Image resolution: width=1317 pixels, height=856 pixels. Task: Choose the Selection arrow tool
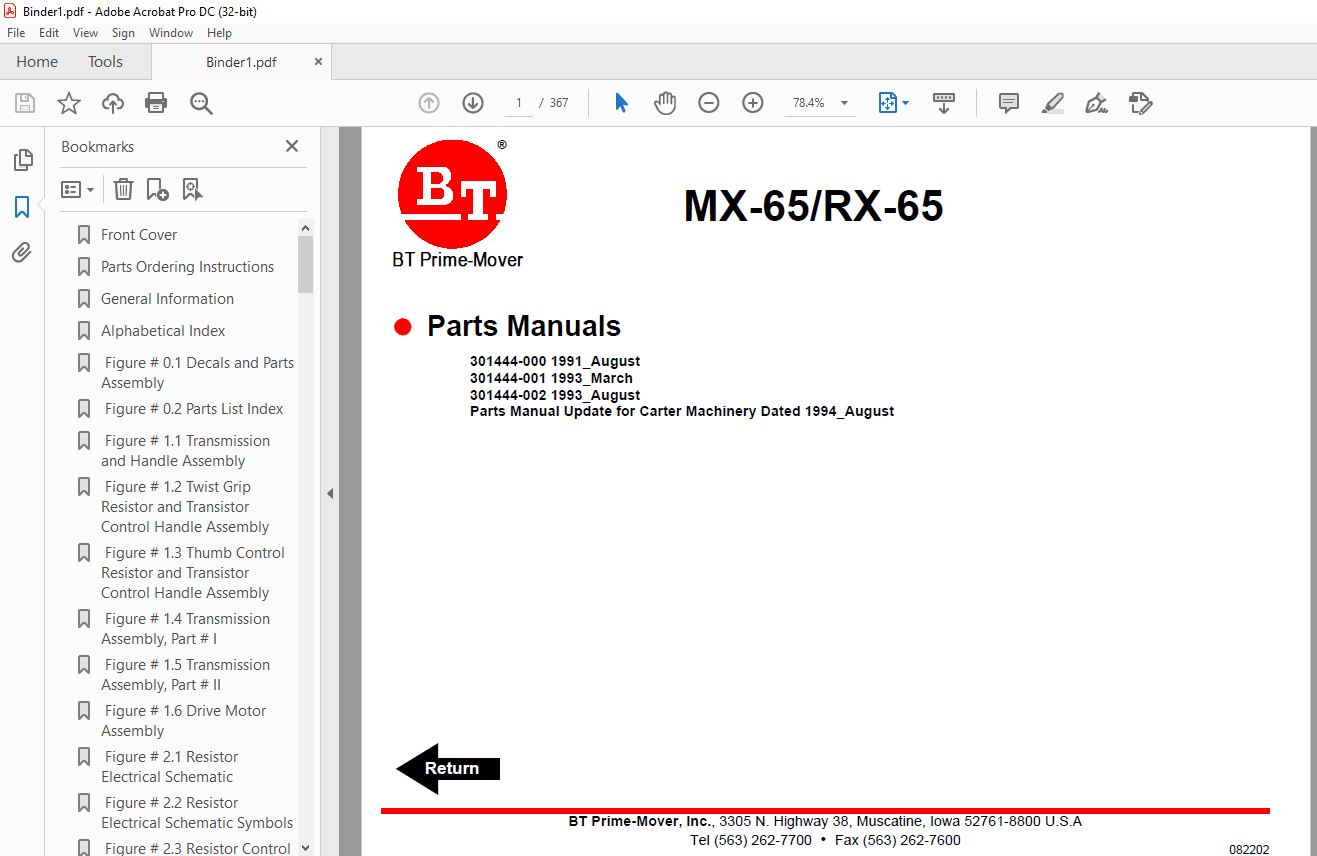[621, 103]
